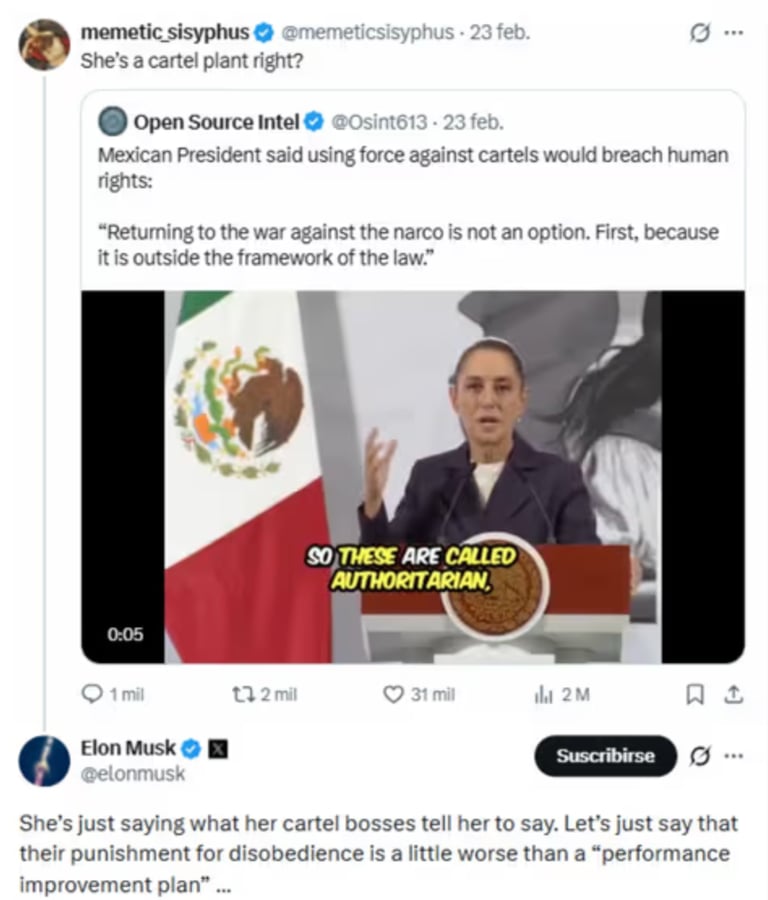Click the @elonmusk handle
The image size is (768, 900).
click(x=118, y=773)
